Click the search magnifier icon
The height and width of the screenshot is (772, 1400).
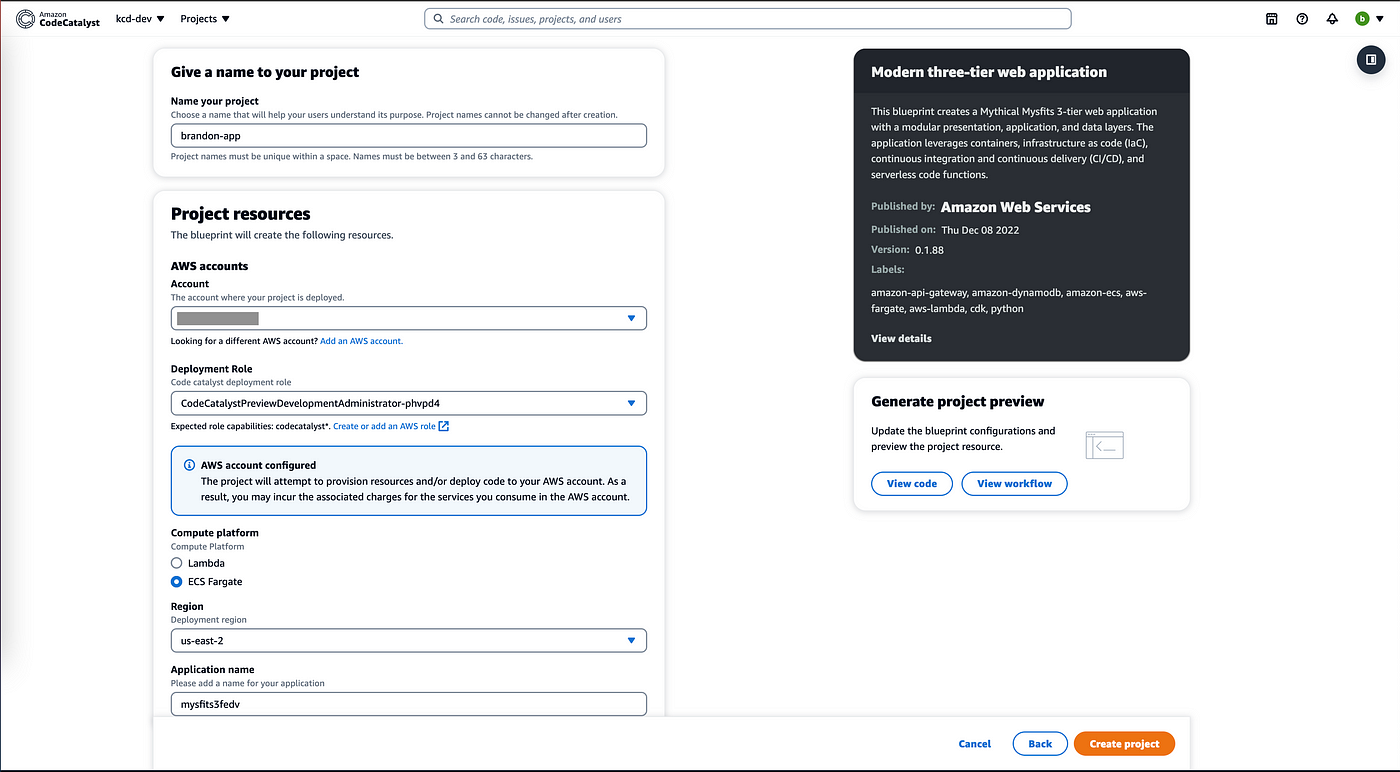coord(438,19)
